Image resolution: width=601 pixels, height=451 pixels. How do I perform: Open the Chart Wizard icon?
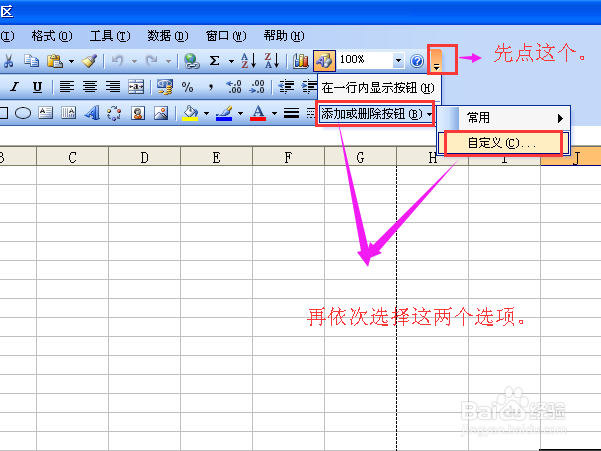coord(300,61)
